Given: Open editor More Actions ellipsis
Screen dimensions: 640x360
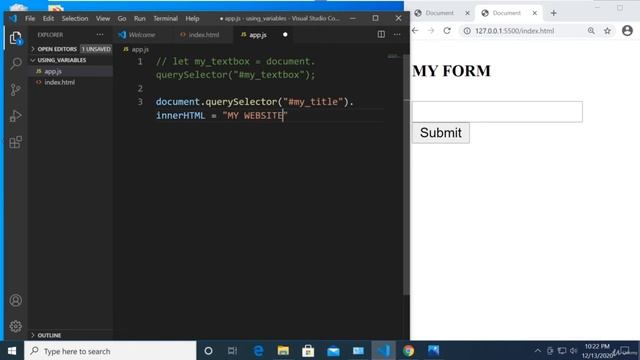Looking at the screenshot, I should point(397,35).
